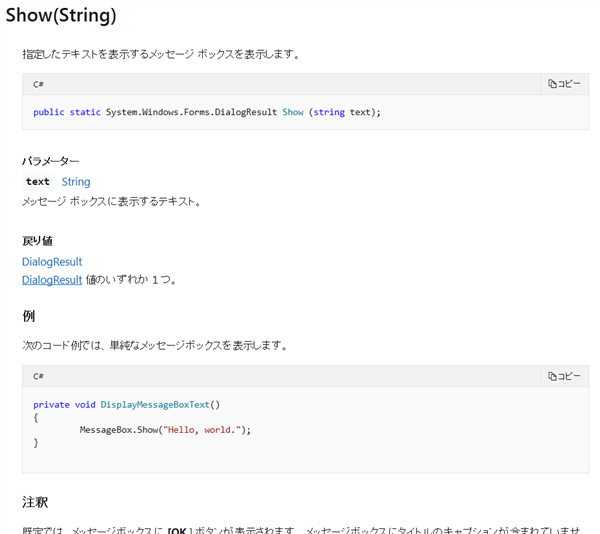Click the パラメーター heading

[51, 161]
